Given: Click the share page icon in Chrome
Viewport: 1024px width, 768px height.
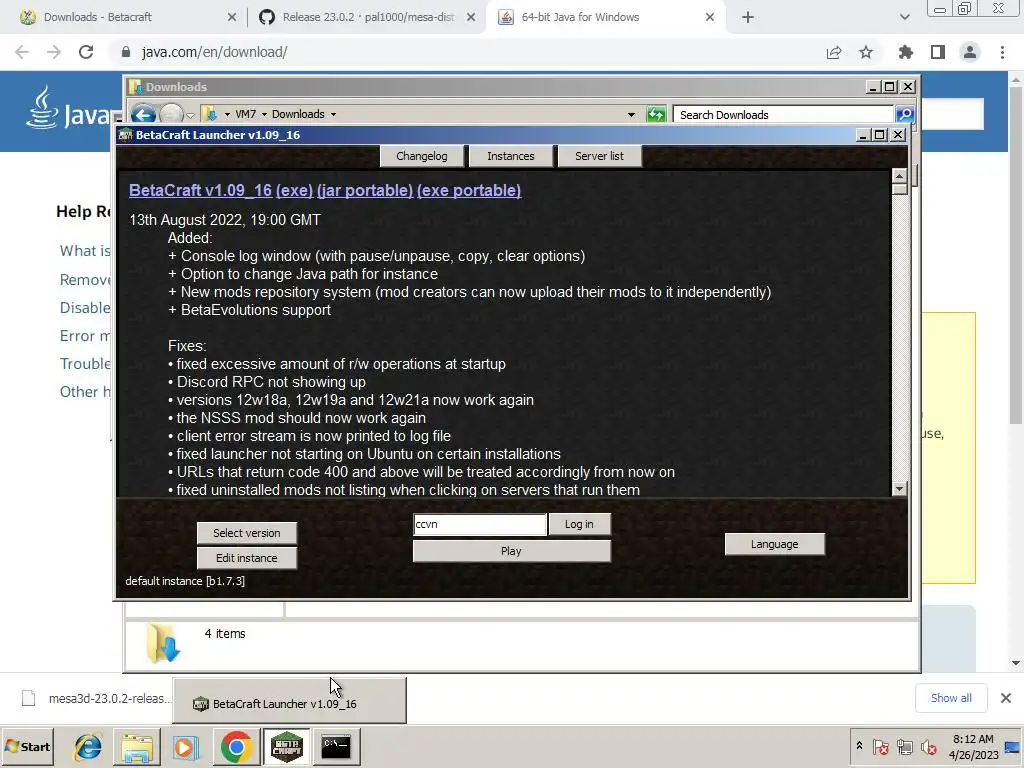Looking at the screenshot, I should pyautogui.click(x=834, y=52).
